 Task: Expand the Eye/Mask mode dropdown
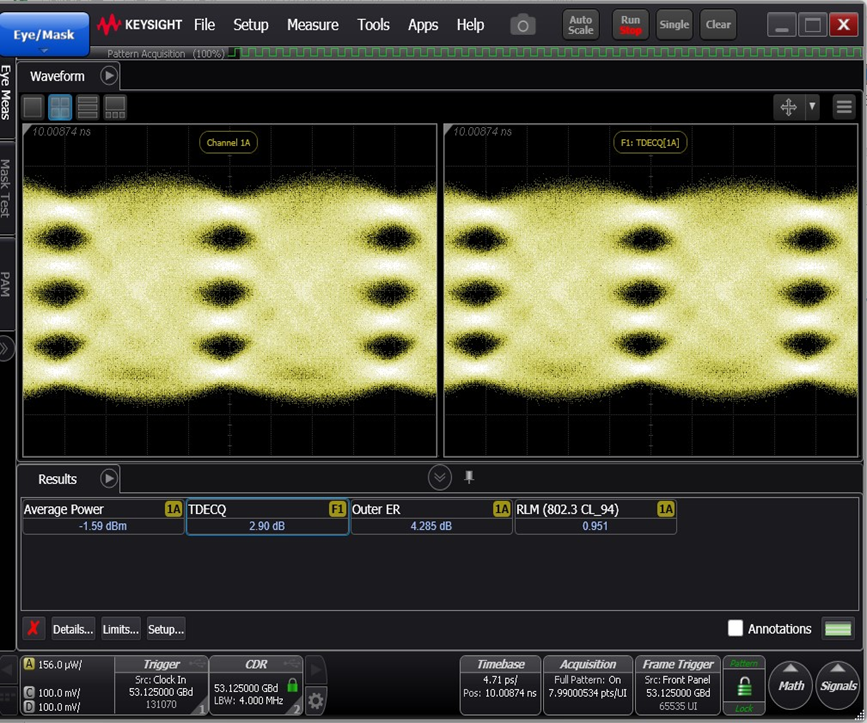tap(44, 49)
